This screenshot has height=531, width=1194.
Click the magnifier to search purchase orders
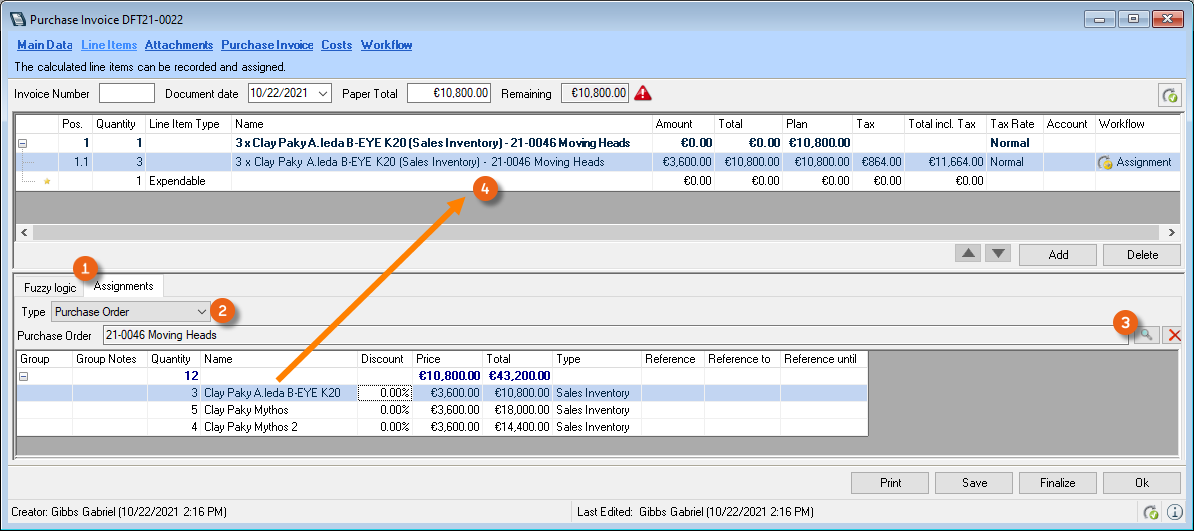pos(1146,335)
